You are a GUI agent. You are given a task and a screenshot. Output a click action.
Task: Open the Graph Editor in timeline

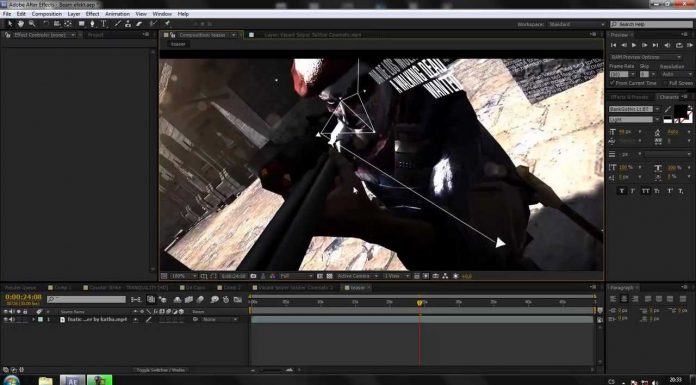tap(237, 300)
